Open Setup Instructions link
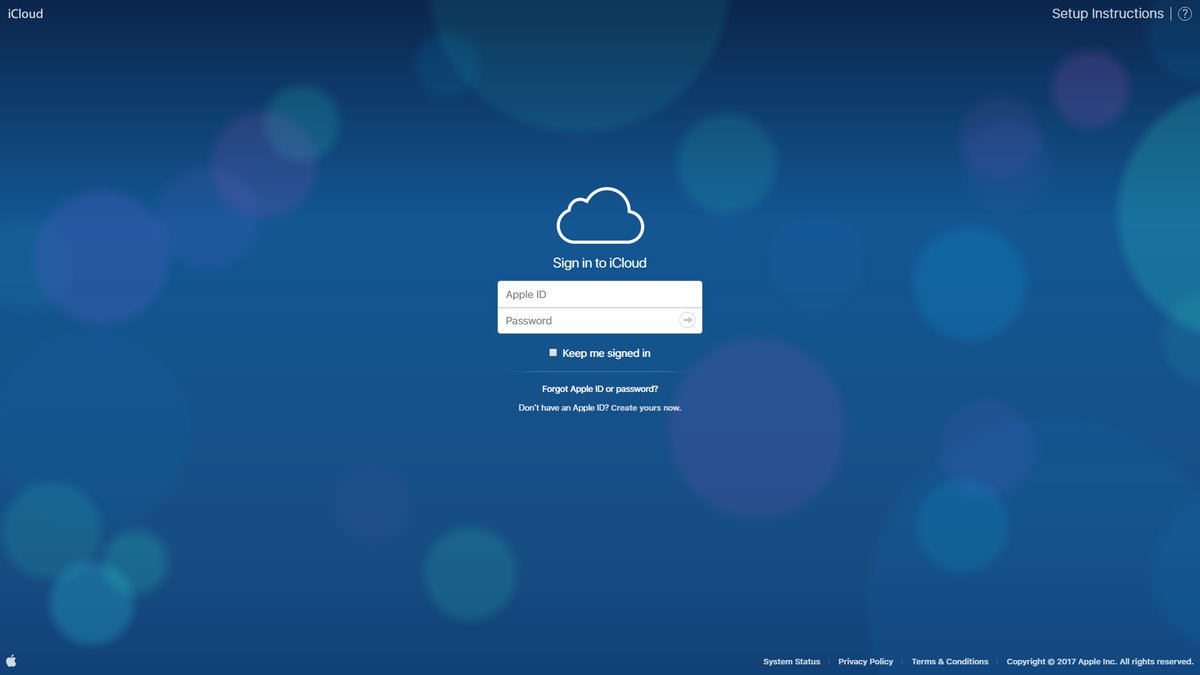The width and height of the screenshot is (1200, 675). pos(1108,14)
